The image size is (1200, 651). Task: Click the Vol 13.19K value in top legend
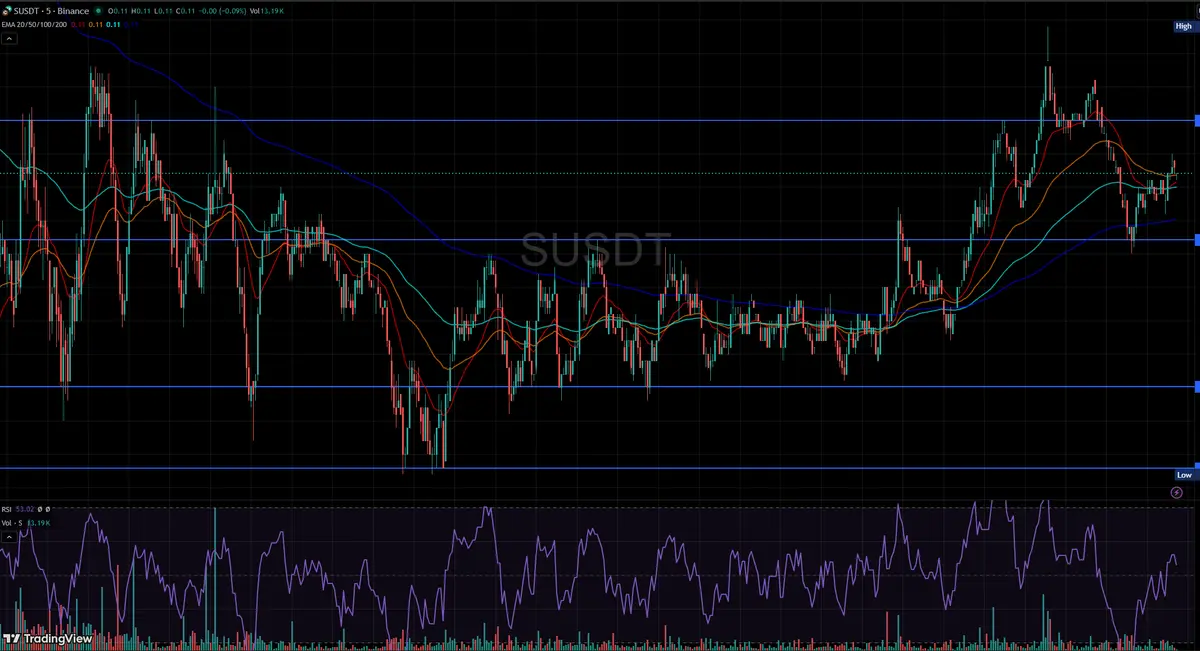coord(267,11)
